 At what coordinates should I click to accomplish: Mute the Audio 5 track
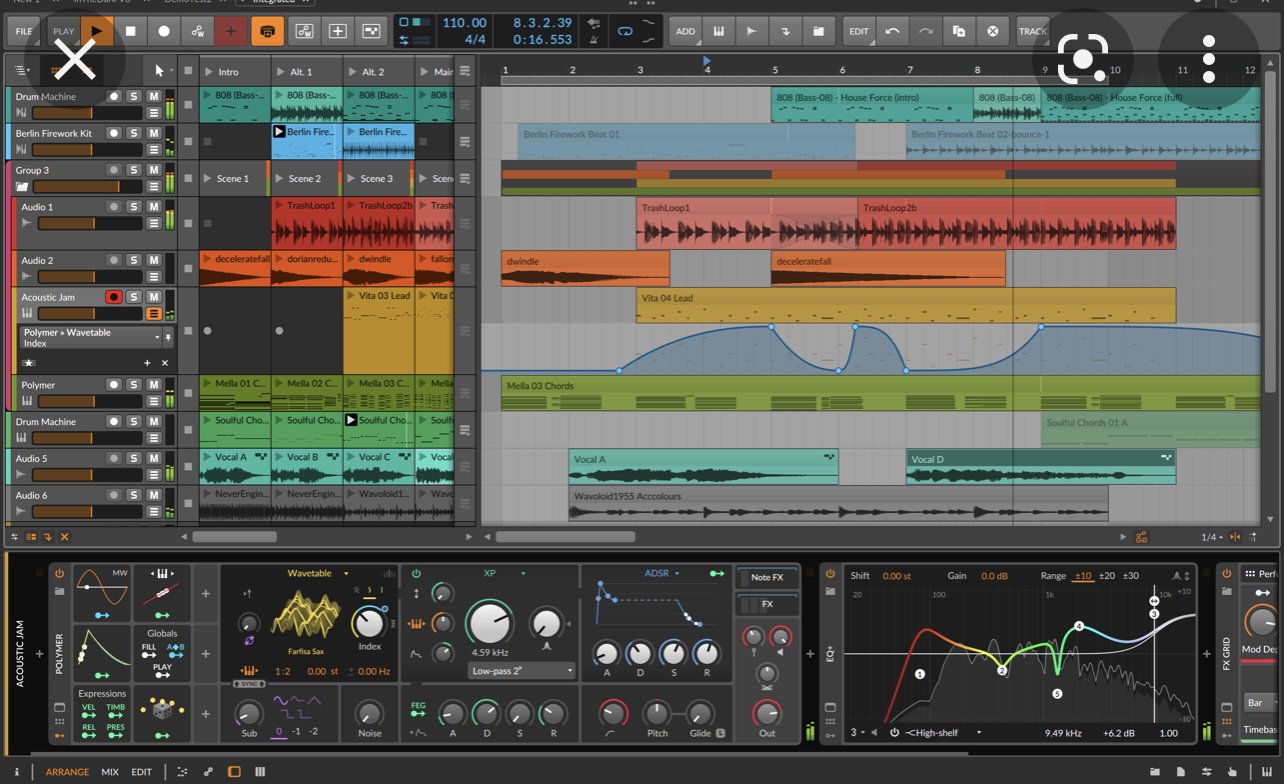pos(153,458)
